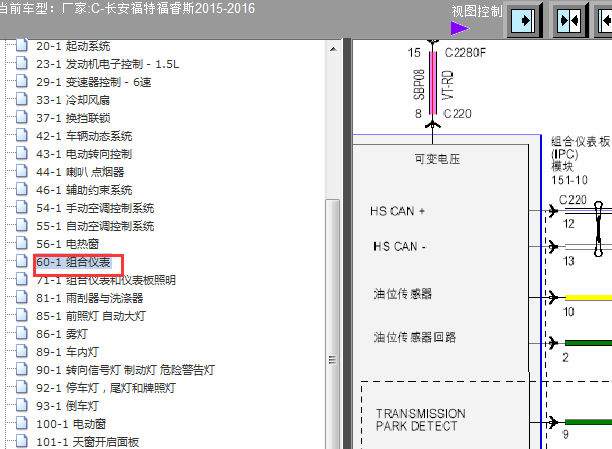Click the single right-arrow view control button
612x449 pixels.
click(x=525, y=20)
